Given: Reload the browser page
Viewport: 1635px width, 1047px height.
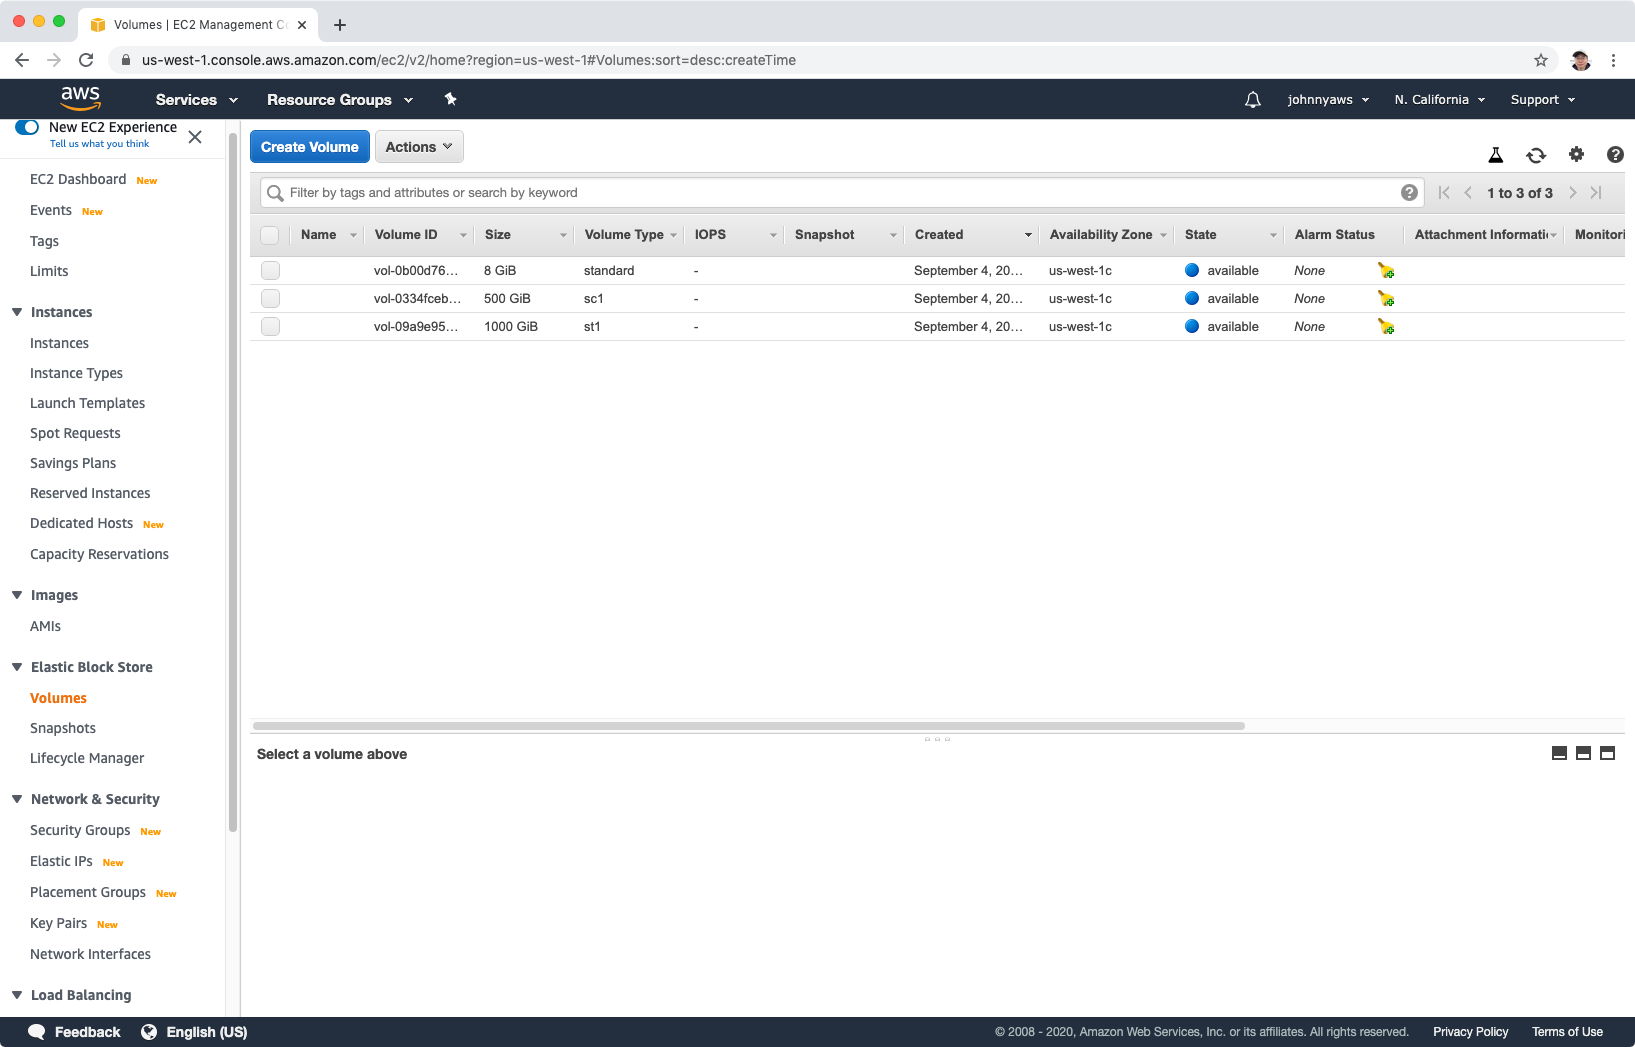Looking at the screenshot, I should 86,60.
